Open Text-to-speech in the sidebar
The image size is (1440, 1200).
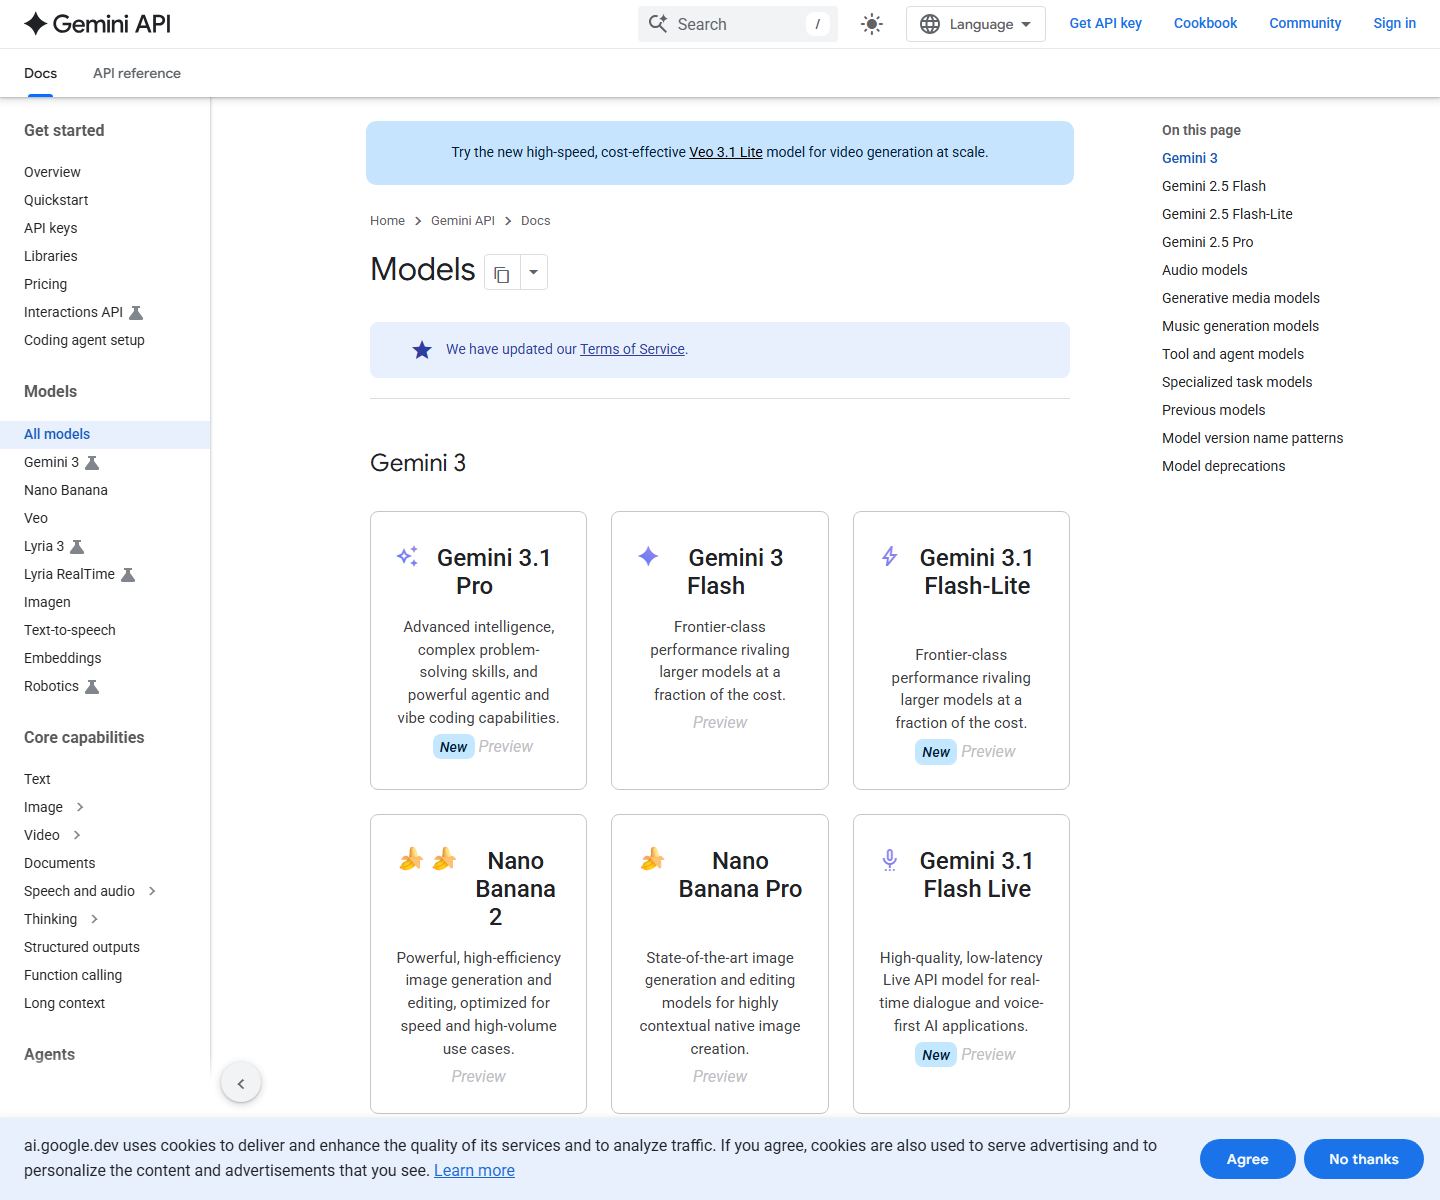(70, 630)
